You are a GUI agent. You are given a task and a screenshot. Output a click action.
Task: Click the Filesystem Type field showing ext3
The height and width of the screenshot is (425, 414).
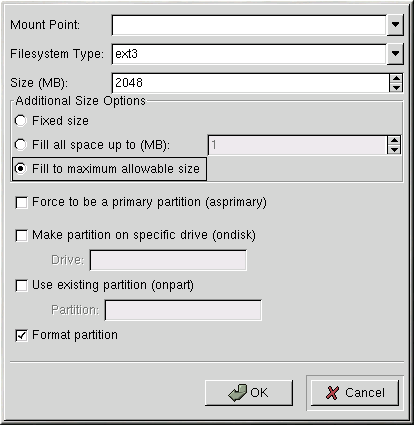click(x=249, y=54)
